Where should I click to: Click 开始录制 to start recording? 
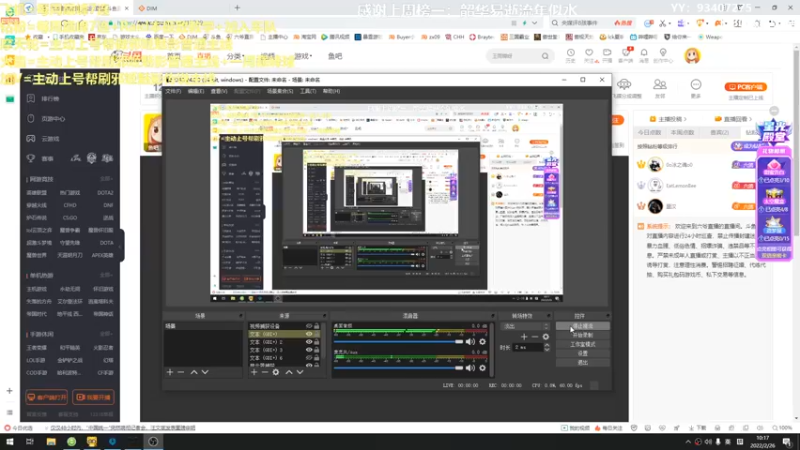coord(583,335)
